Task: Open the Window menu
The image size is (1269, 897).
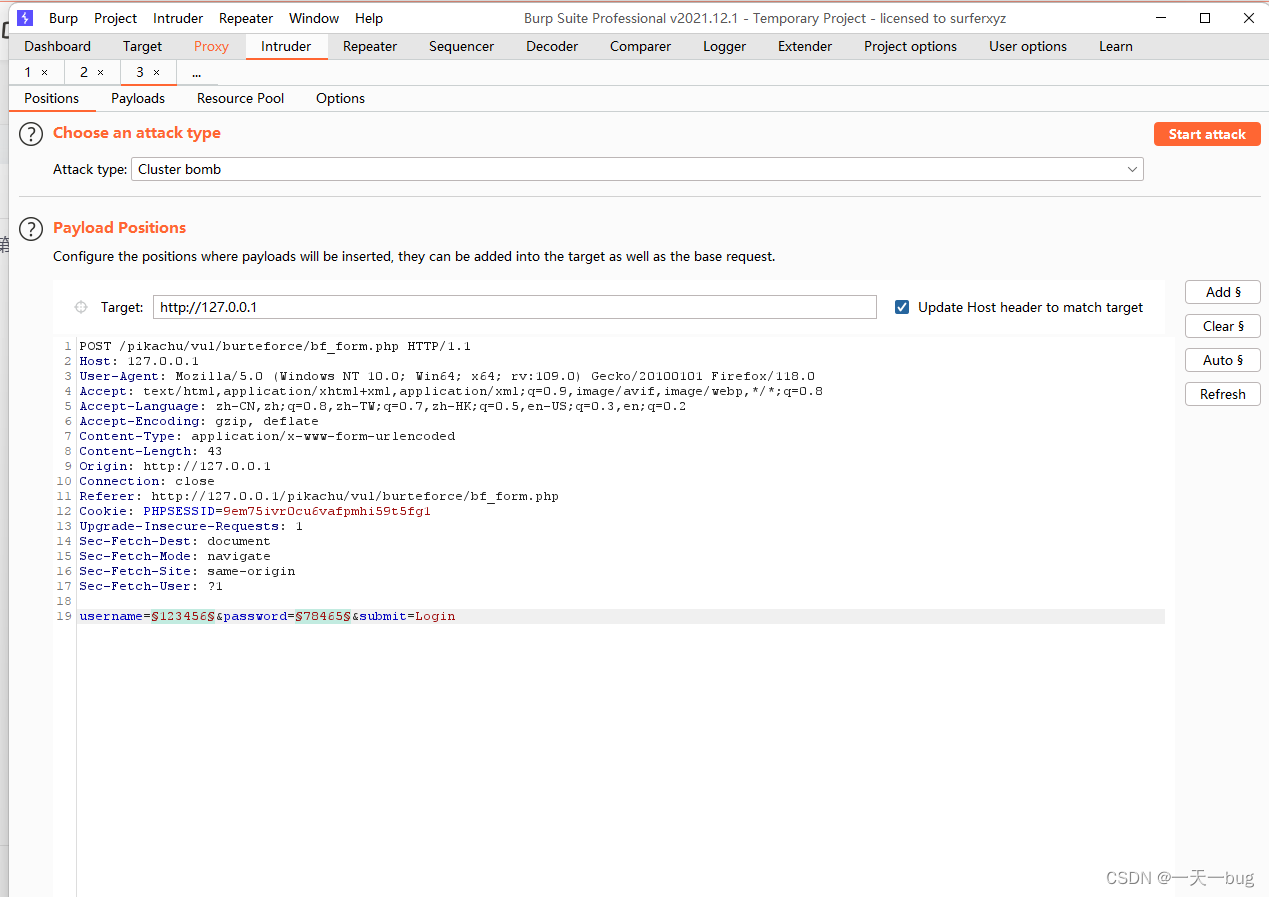Action: (x=314, y=18)
